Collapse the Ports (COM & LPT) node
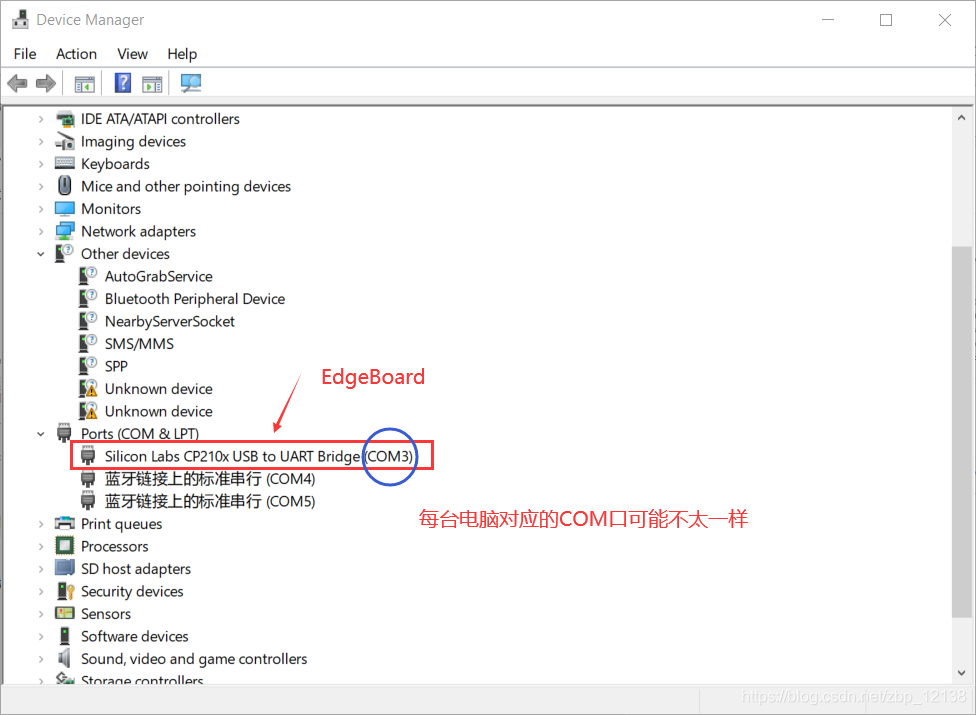The height and width of the screenshot is (715, 976). tap(41, 434)
